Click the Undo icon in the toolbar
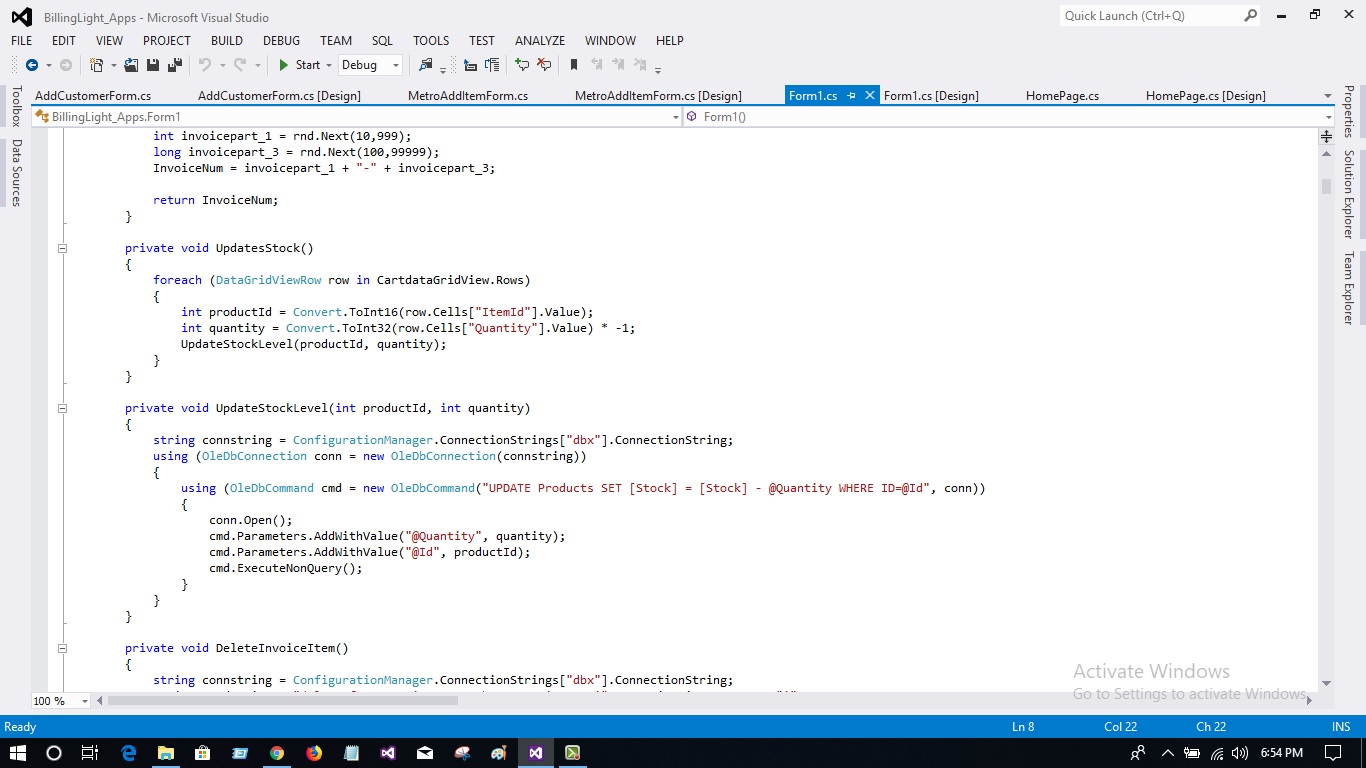This screenshot has height=768, width=1366. coord(203,65)
